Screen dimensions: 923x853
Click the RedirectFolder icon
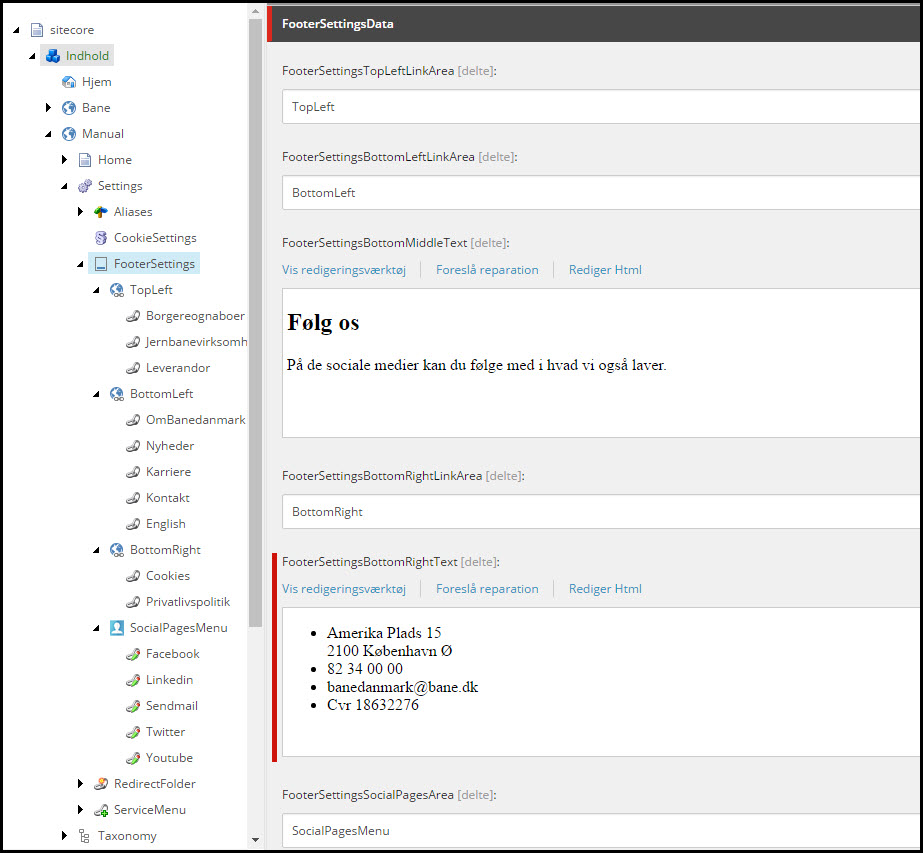click(x=101, y=784)
